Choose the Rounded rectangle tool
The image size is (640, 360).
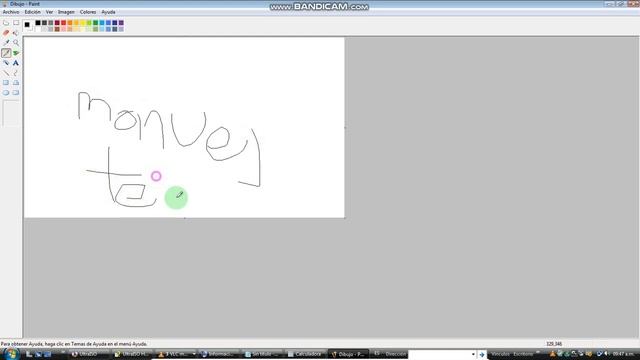point(16,93)
